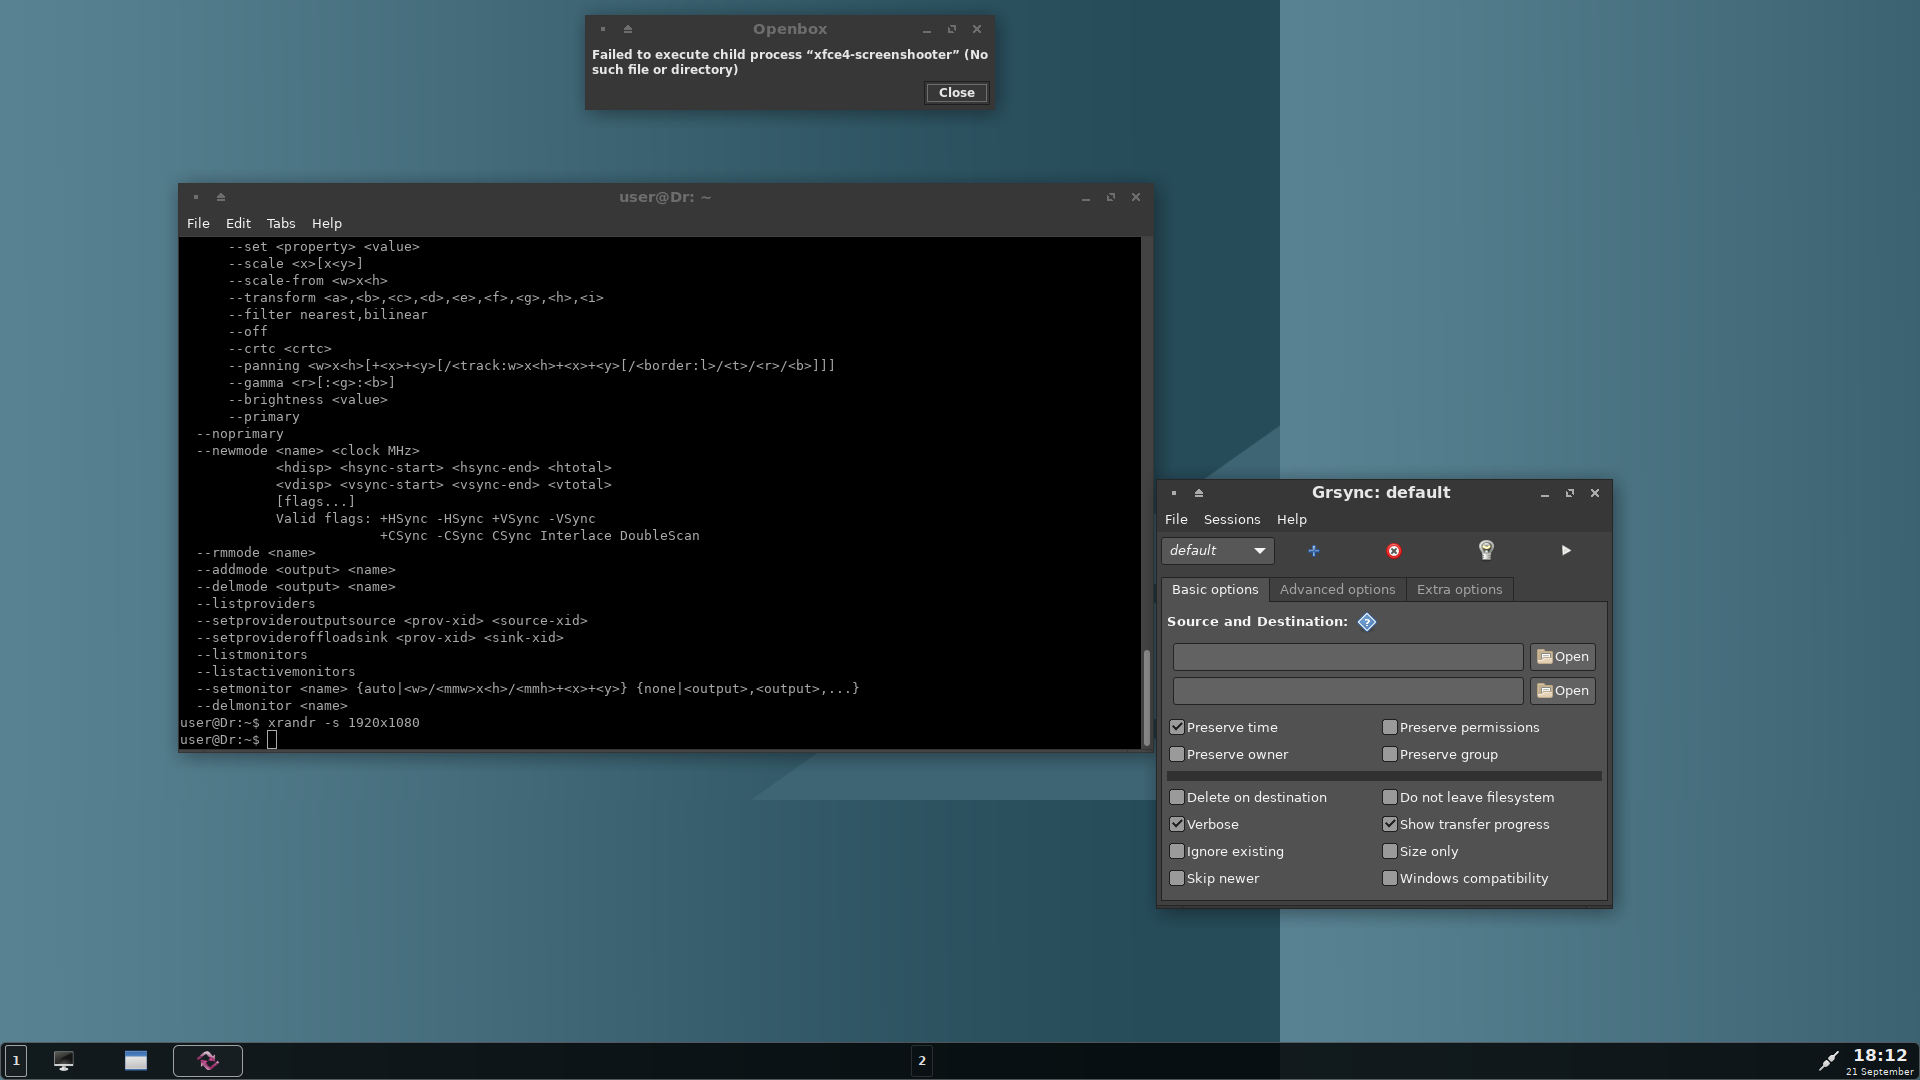Viewport: 1920px width, 1080px height.
Task: Open Openbox dialog window menu icon
Action: pyautogui.click(x=603, y=30)
